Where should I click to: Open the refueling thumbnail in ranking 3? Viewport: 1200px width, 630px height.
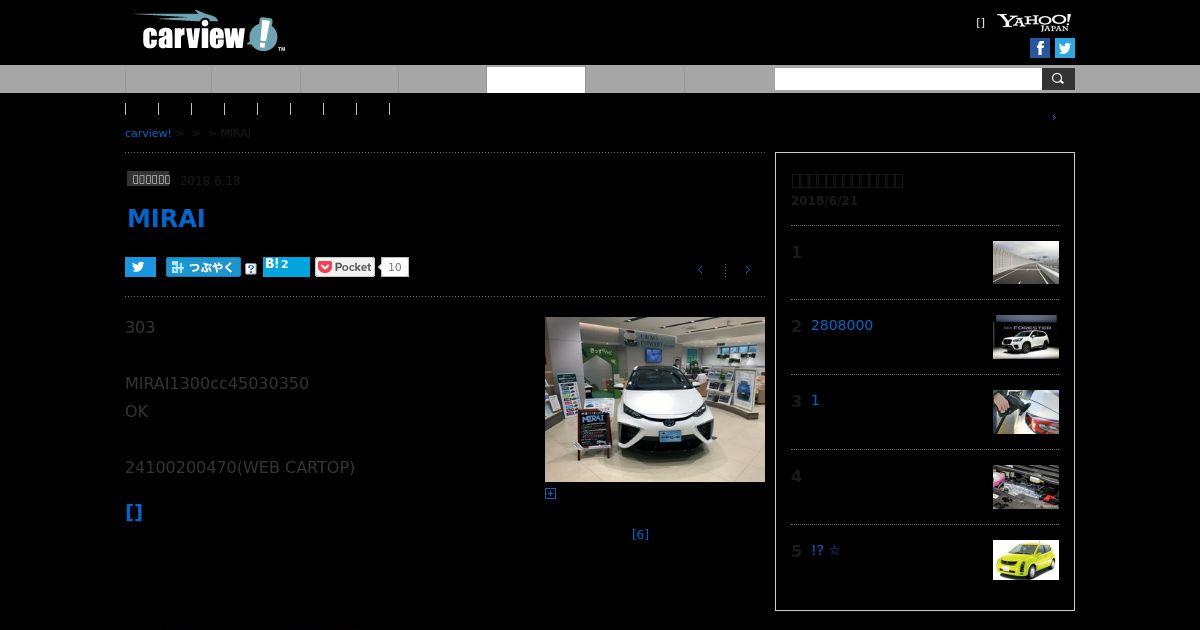click(1026, 412)
